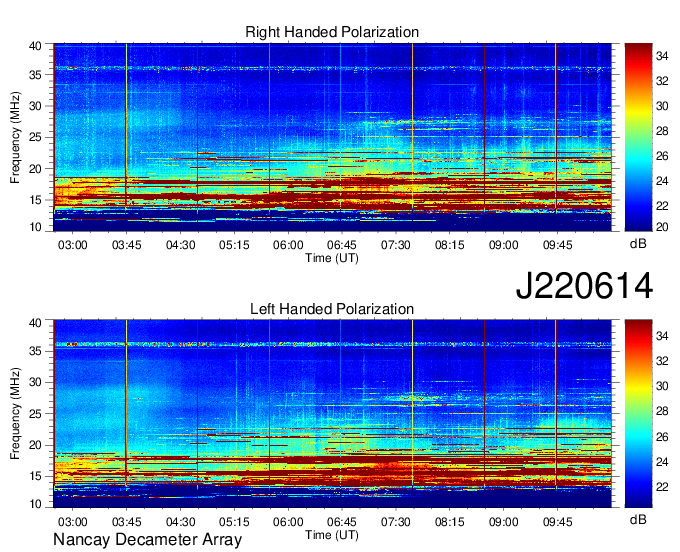Image resolution: width=680 pixels, height=552 pixels.
Task: Click the 25 MHz tick on Left Handed plot
Action: coord(35,414)
